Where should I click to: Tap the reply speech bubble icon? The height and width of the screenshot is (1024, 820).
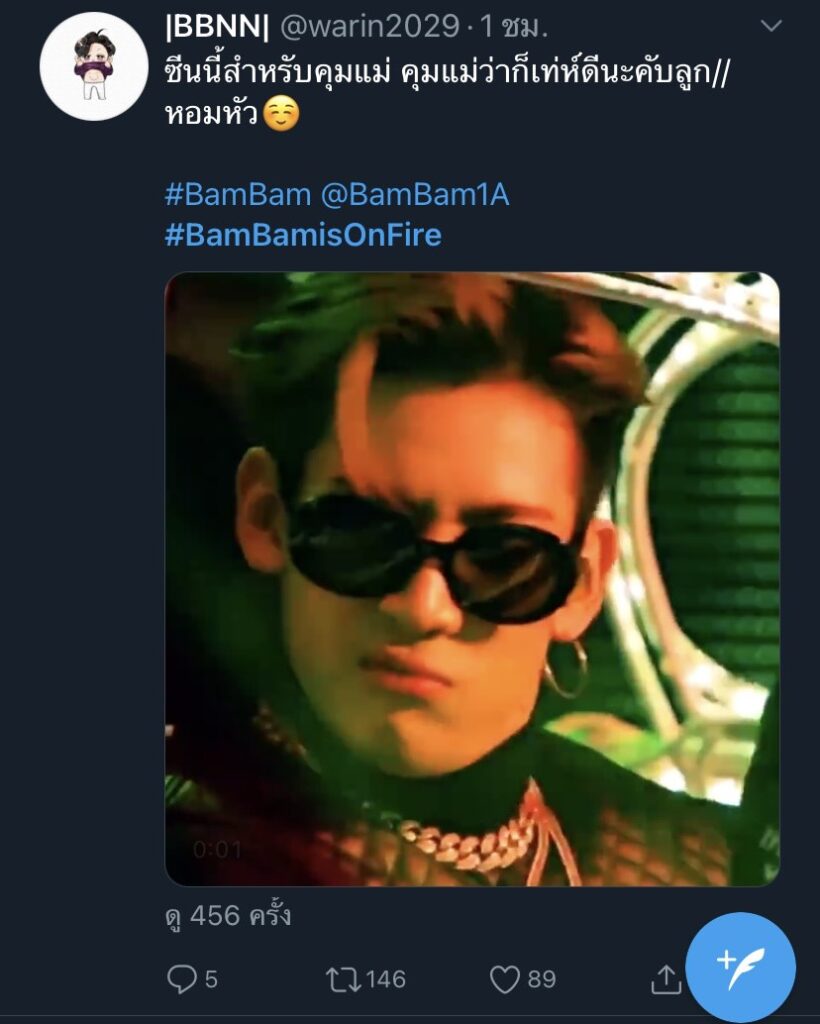(x=180, y=979)
